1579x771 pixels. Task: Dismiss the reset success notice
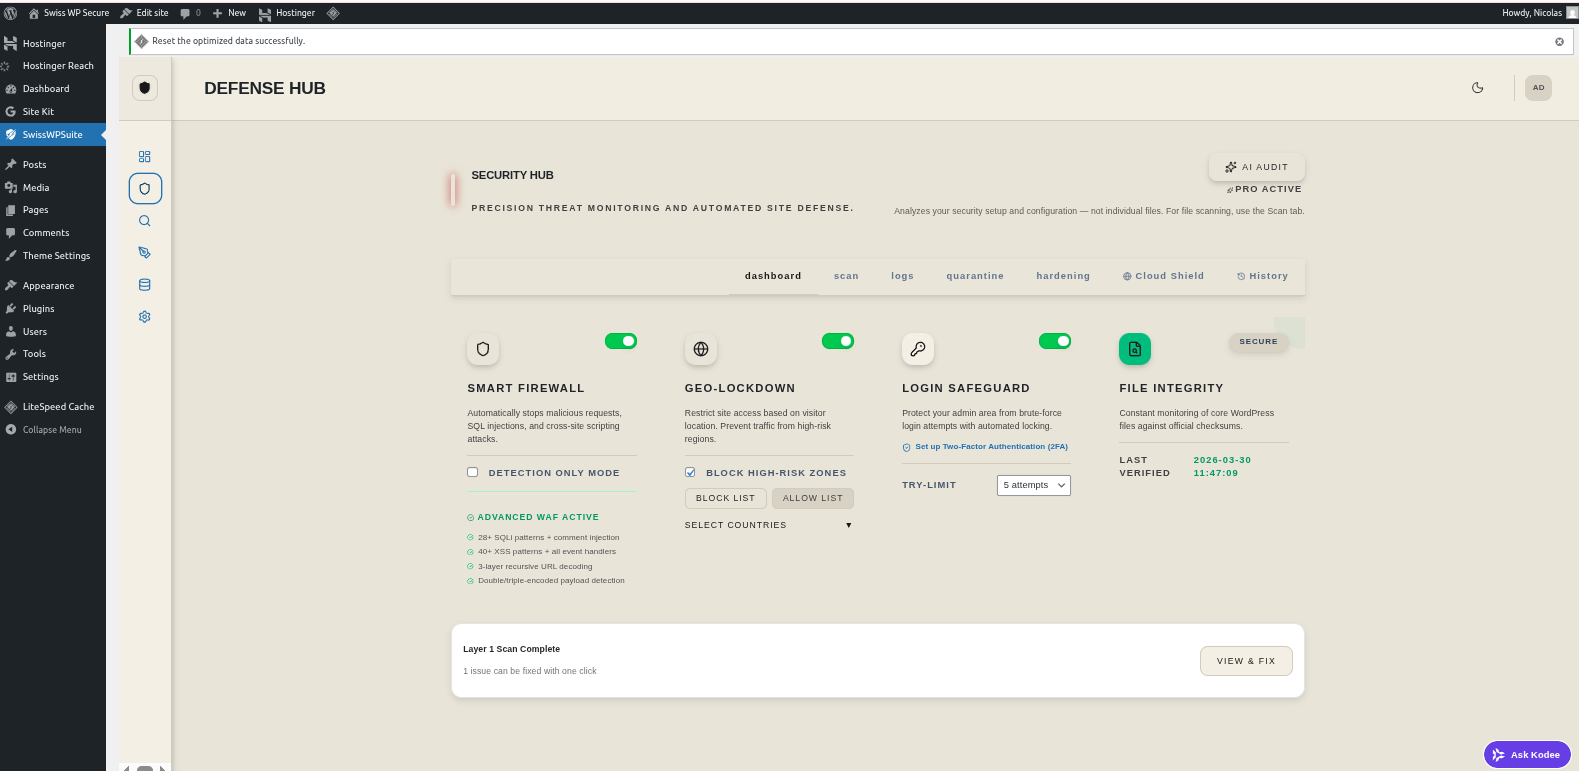[x=1559, y=42]
